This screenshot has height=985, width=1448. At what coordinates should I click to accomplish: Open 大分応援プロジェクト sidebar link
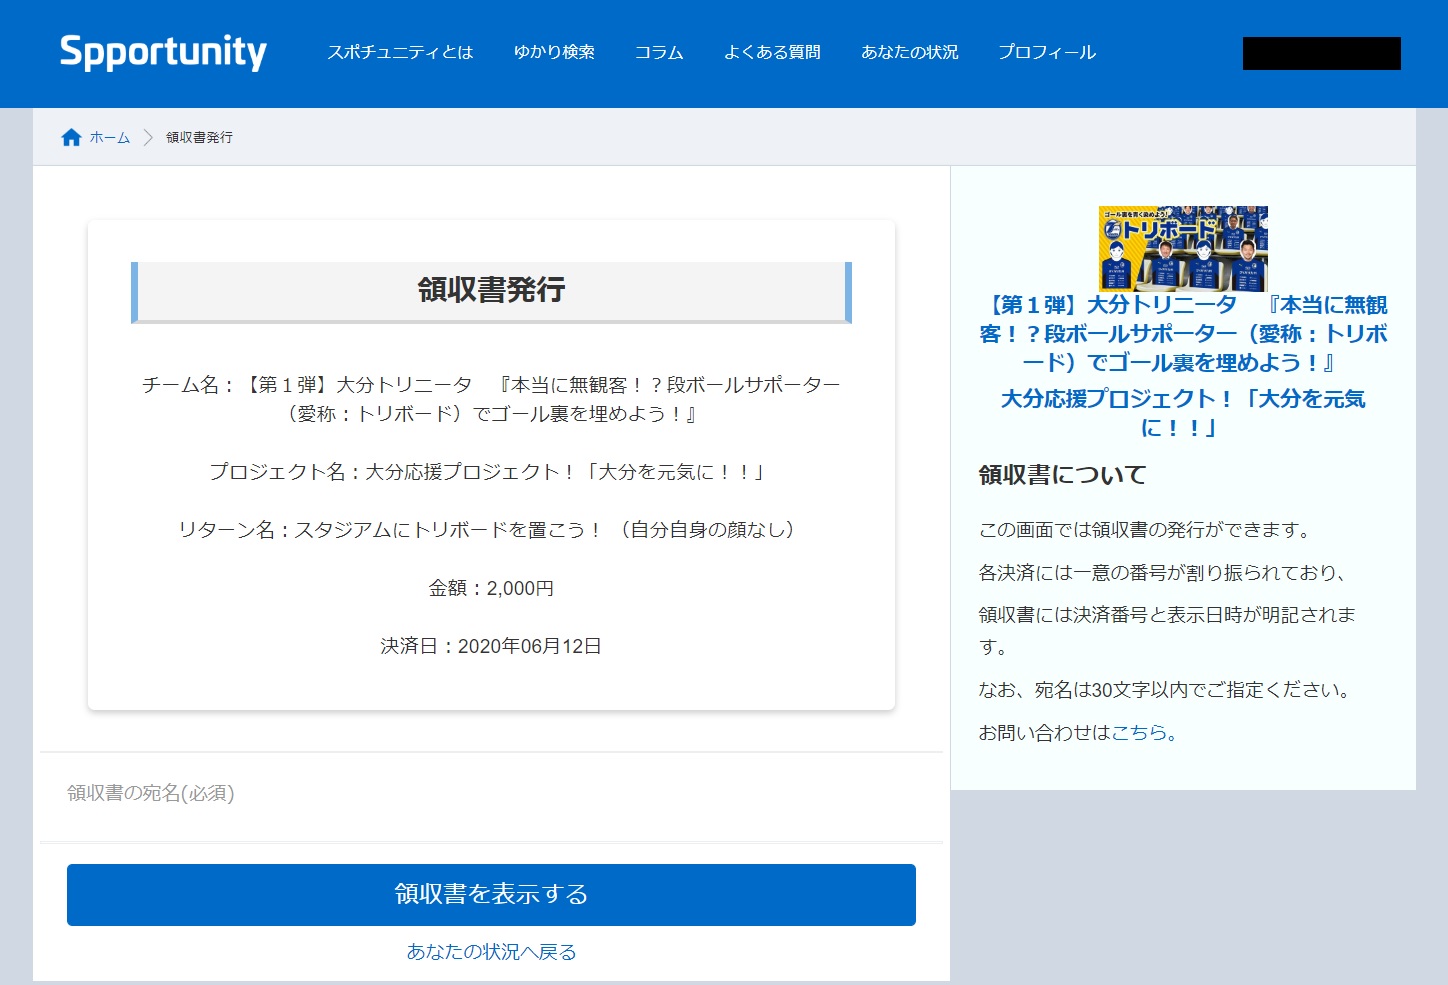pos(1183,412)
